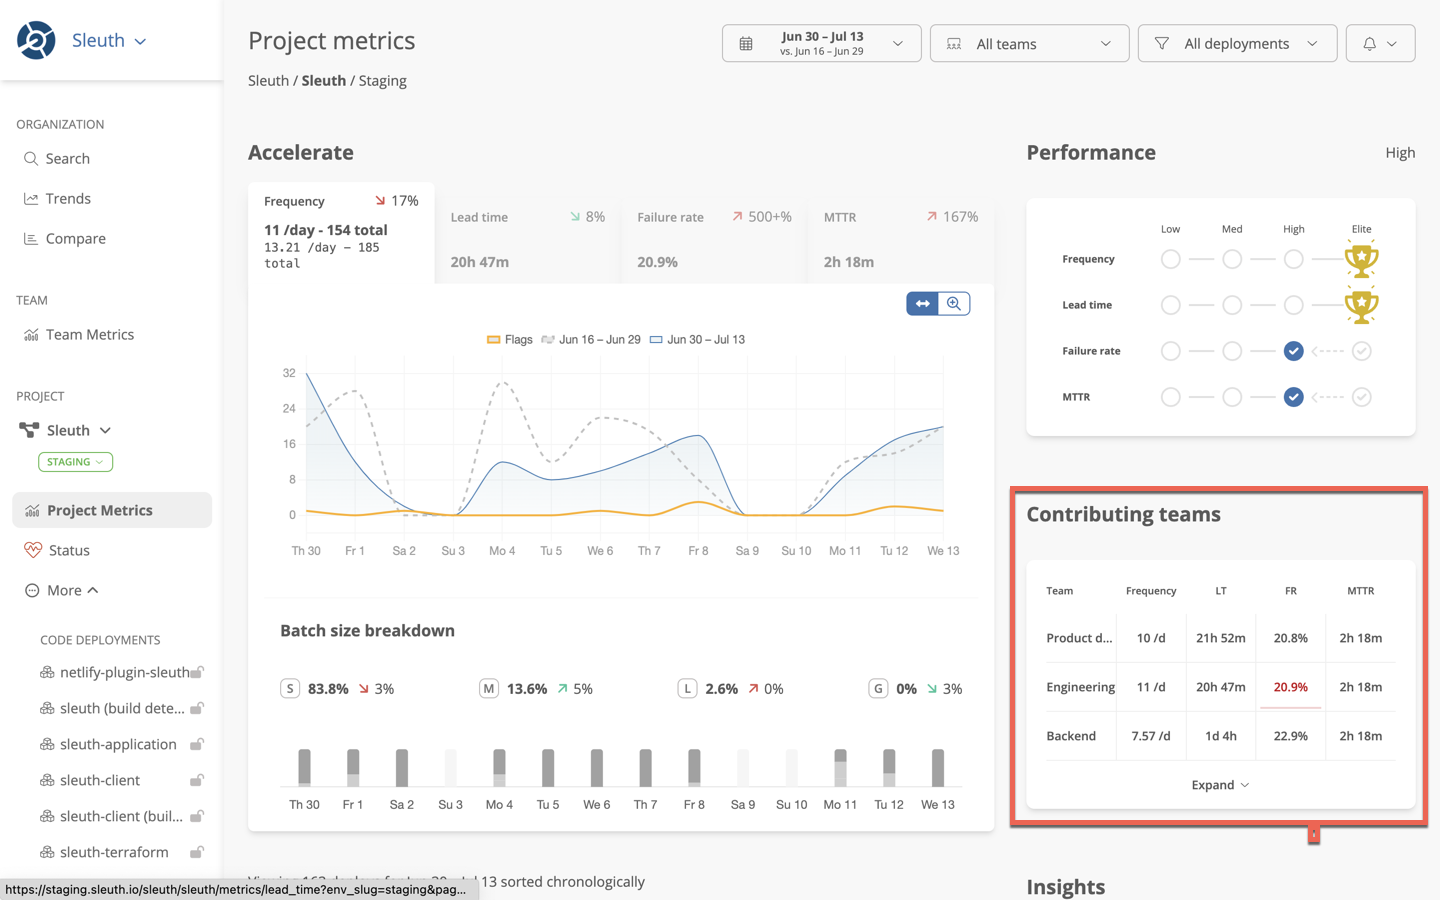Click the Staging breadcrumb link
The image size is (1440, 900).
pos(382,80)
